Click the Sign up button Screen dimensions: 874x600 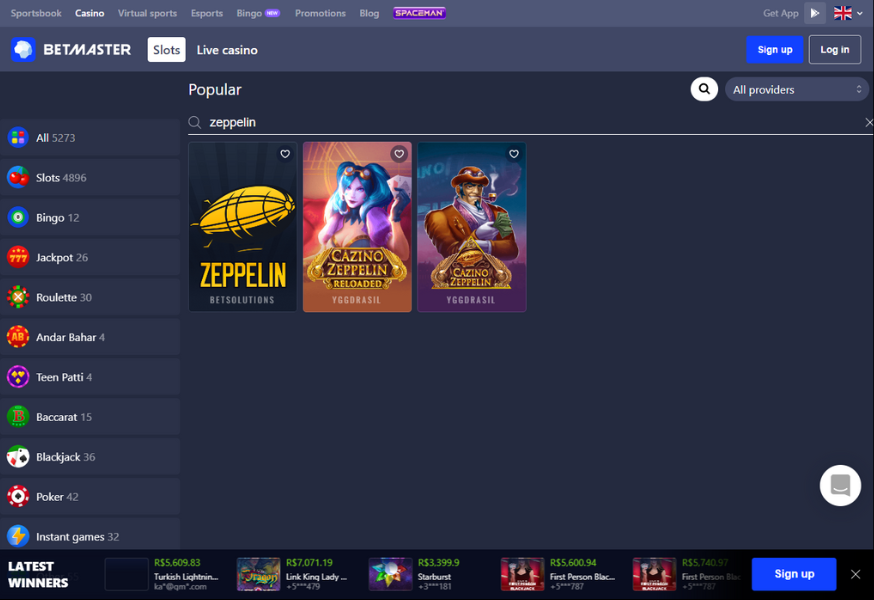click(775, 49)
